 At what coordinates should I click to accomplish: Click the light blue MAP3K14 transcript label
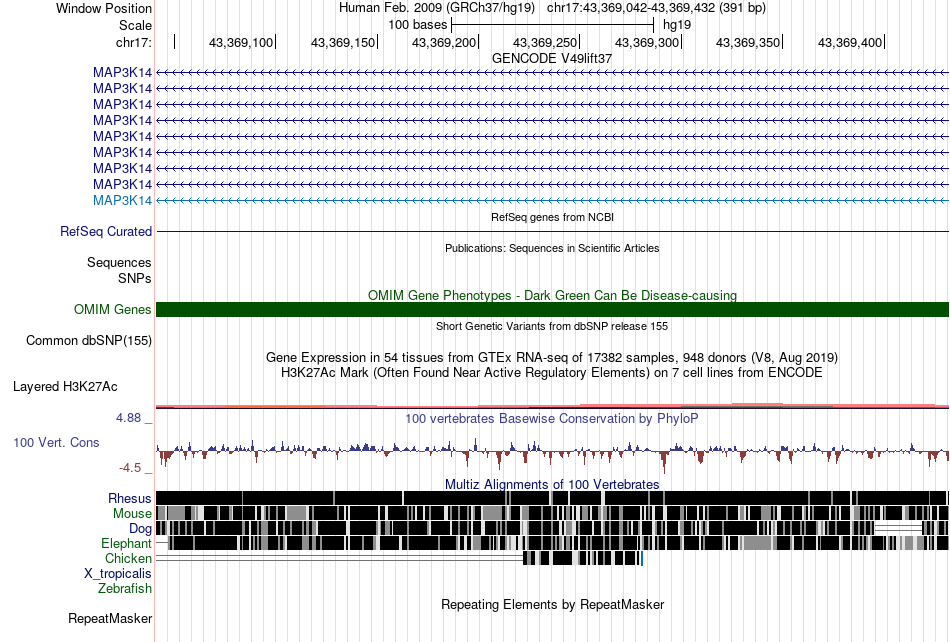(122, 200)
